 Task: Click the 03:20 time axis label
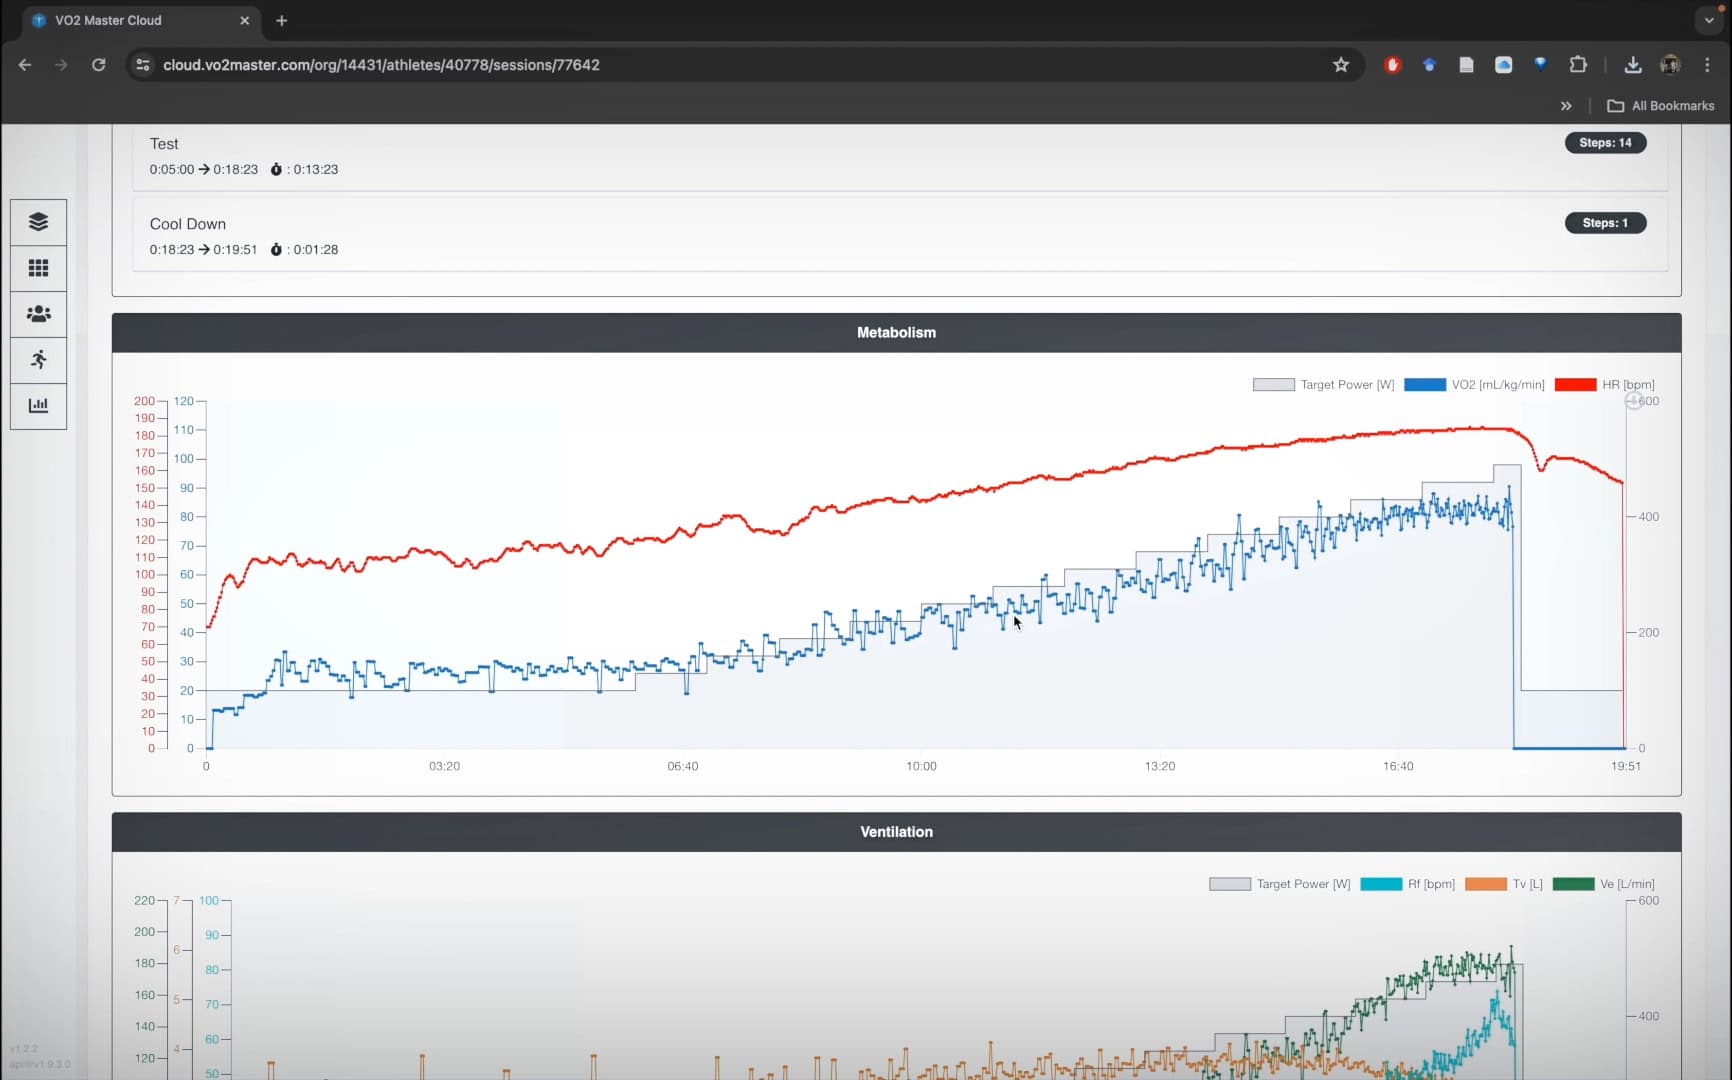tap(444, 766)
